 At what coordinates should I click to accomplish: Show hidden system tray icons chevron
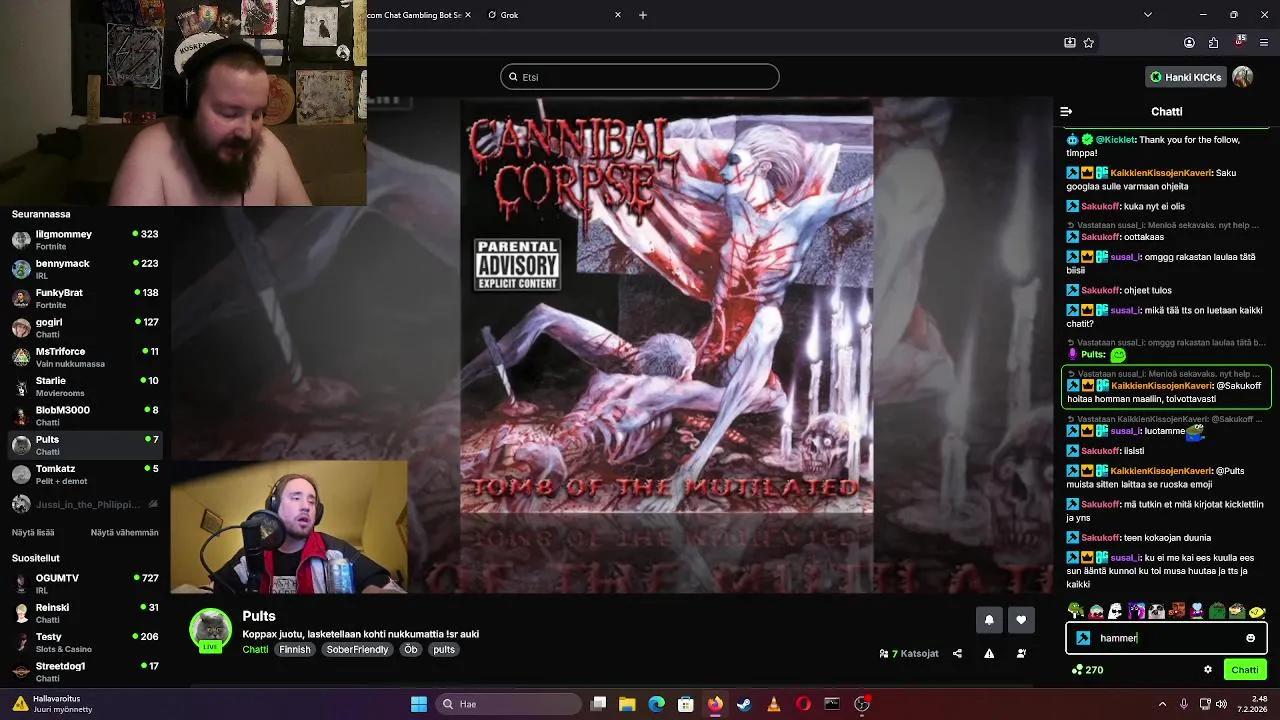[1163, 704]
